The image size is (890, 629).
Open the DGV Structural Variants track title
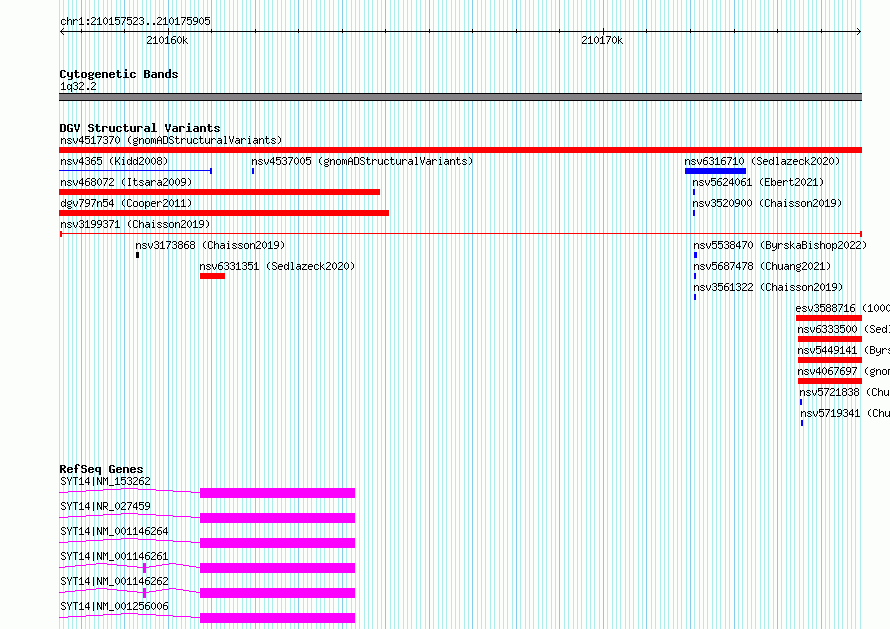(140, 128)
